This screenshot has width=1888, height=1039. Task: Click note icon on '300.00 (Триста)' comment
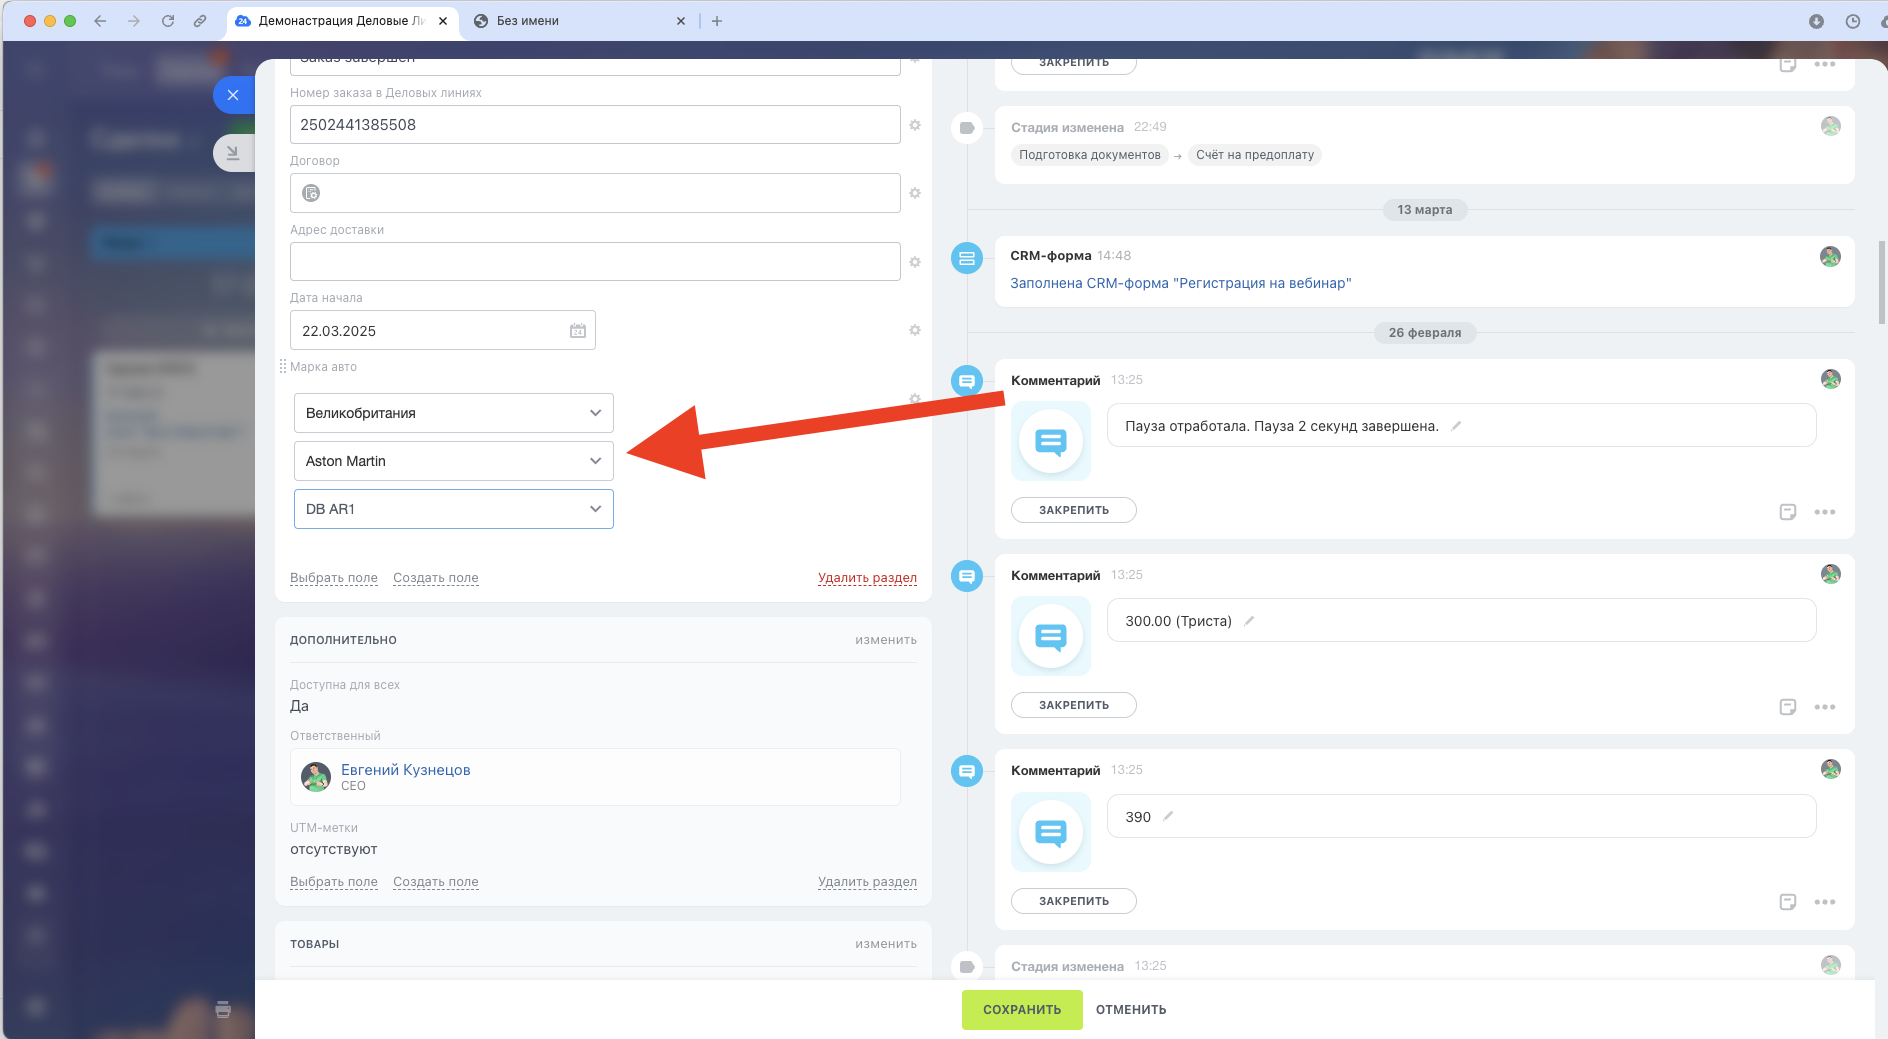tap(1788, 707)
